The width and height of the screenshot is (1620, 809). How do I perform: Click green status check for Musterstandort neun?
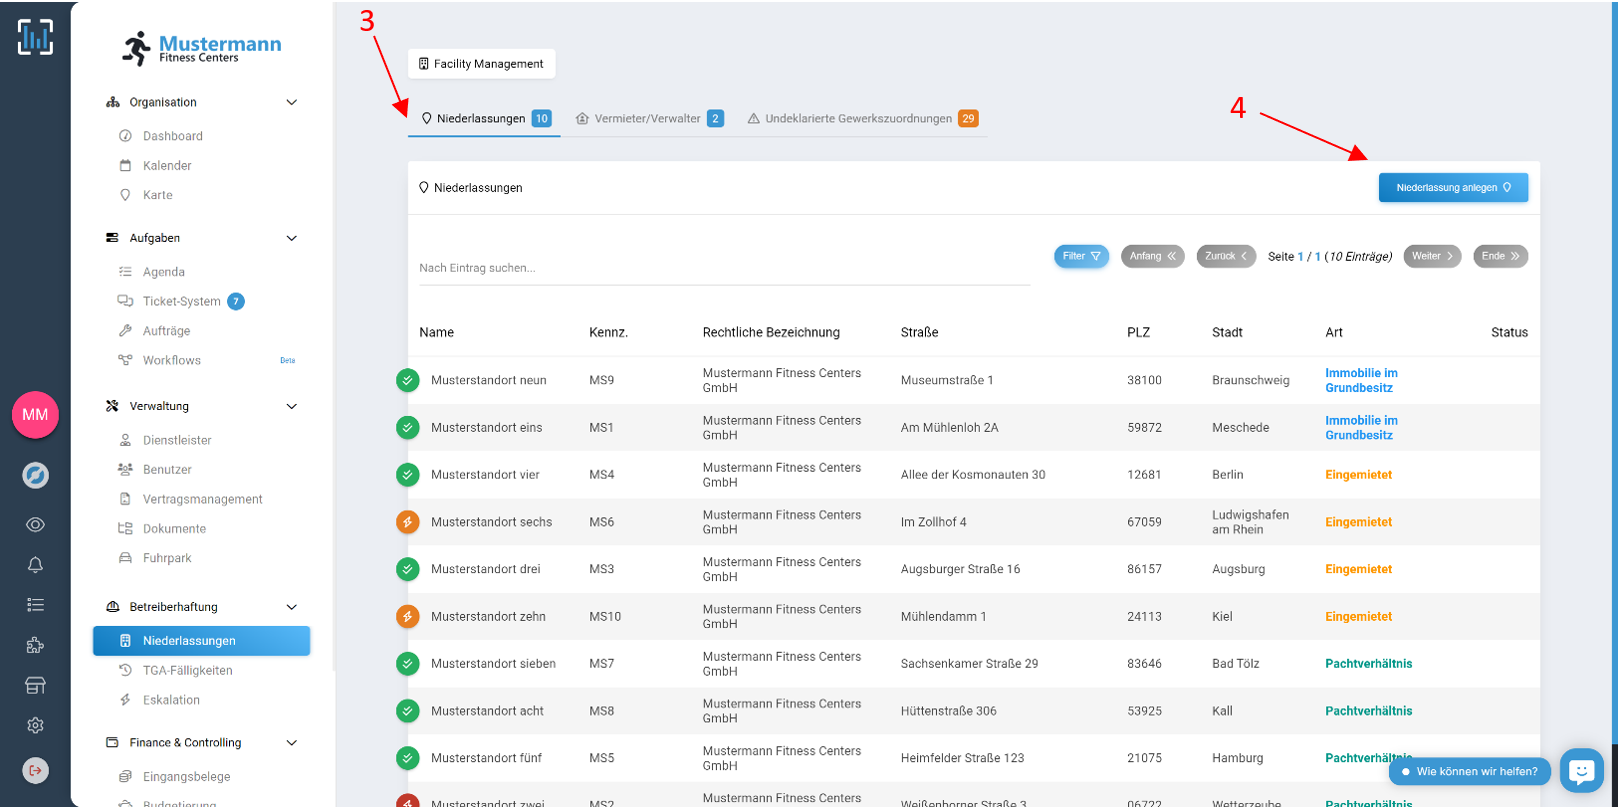click(408, 380)
